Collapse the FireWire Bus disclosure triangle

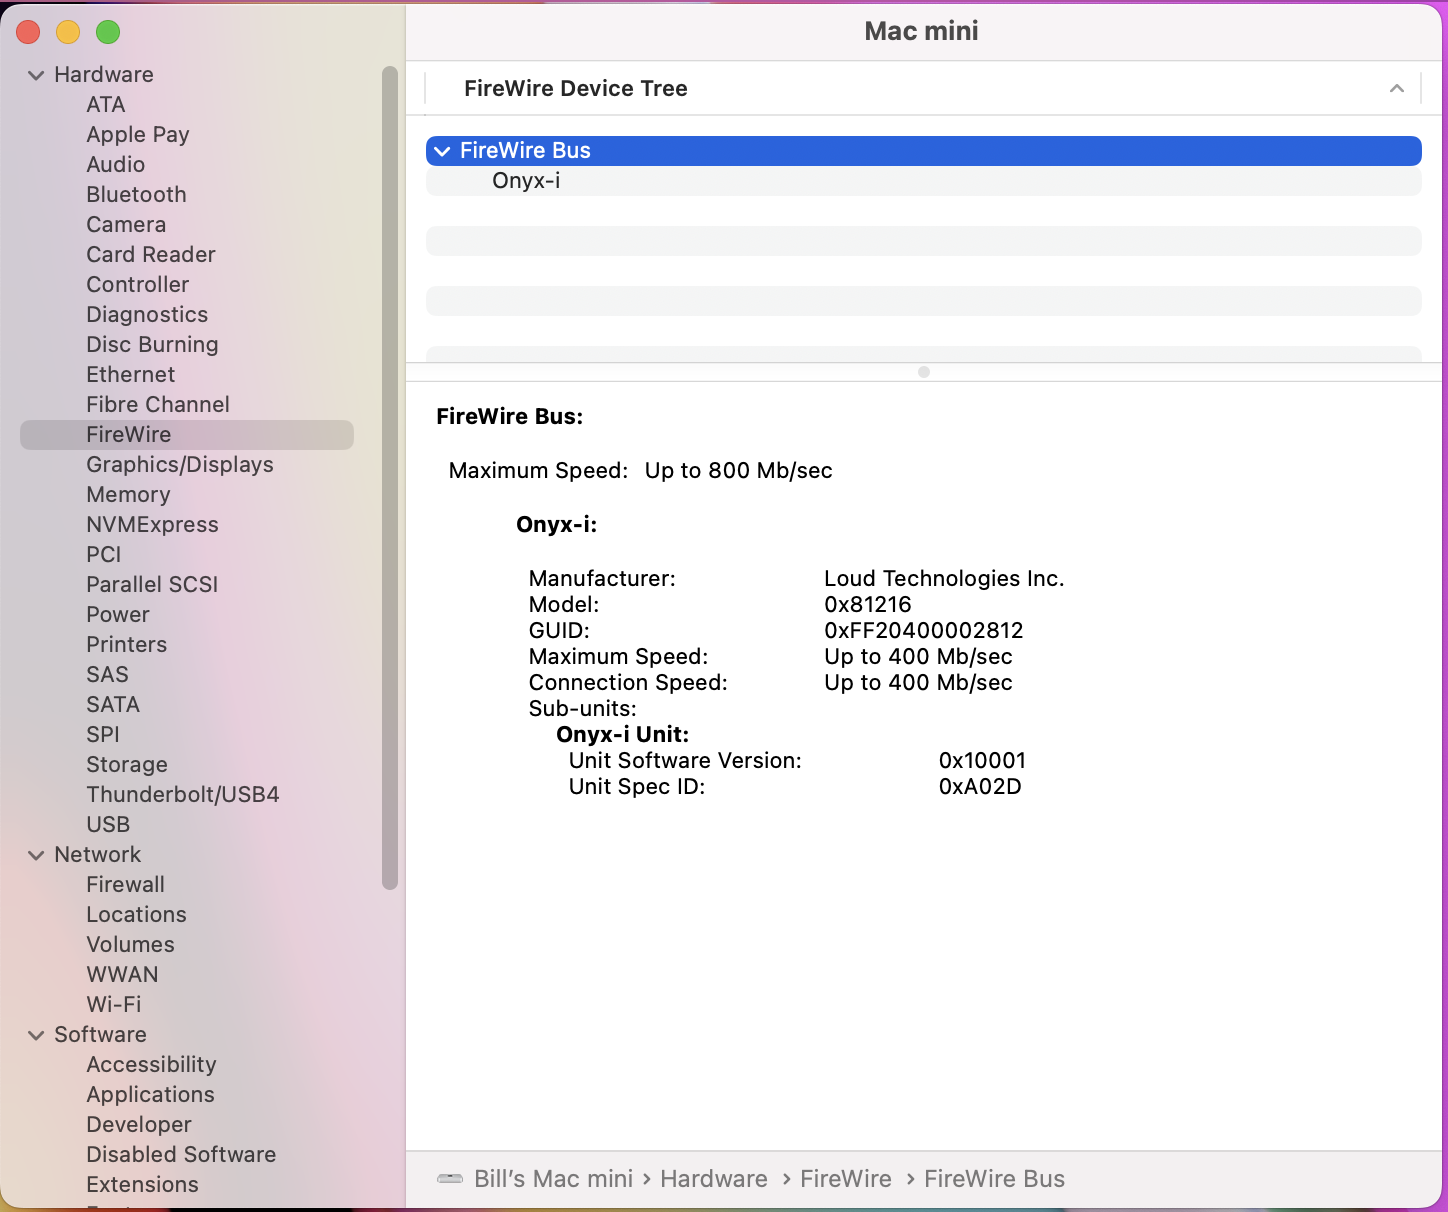442,151
